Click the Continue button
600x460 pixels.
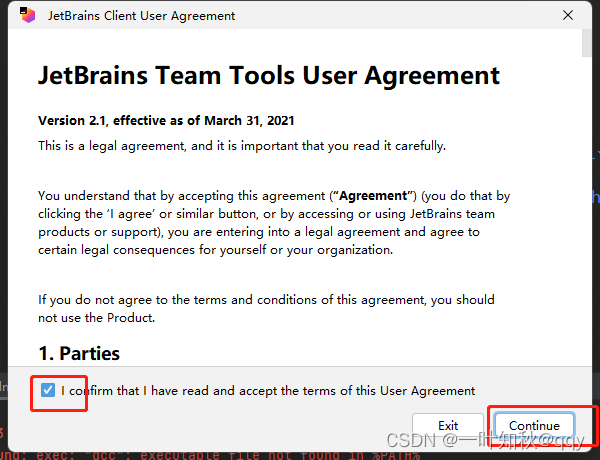pos(534,425)
